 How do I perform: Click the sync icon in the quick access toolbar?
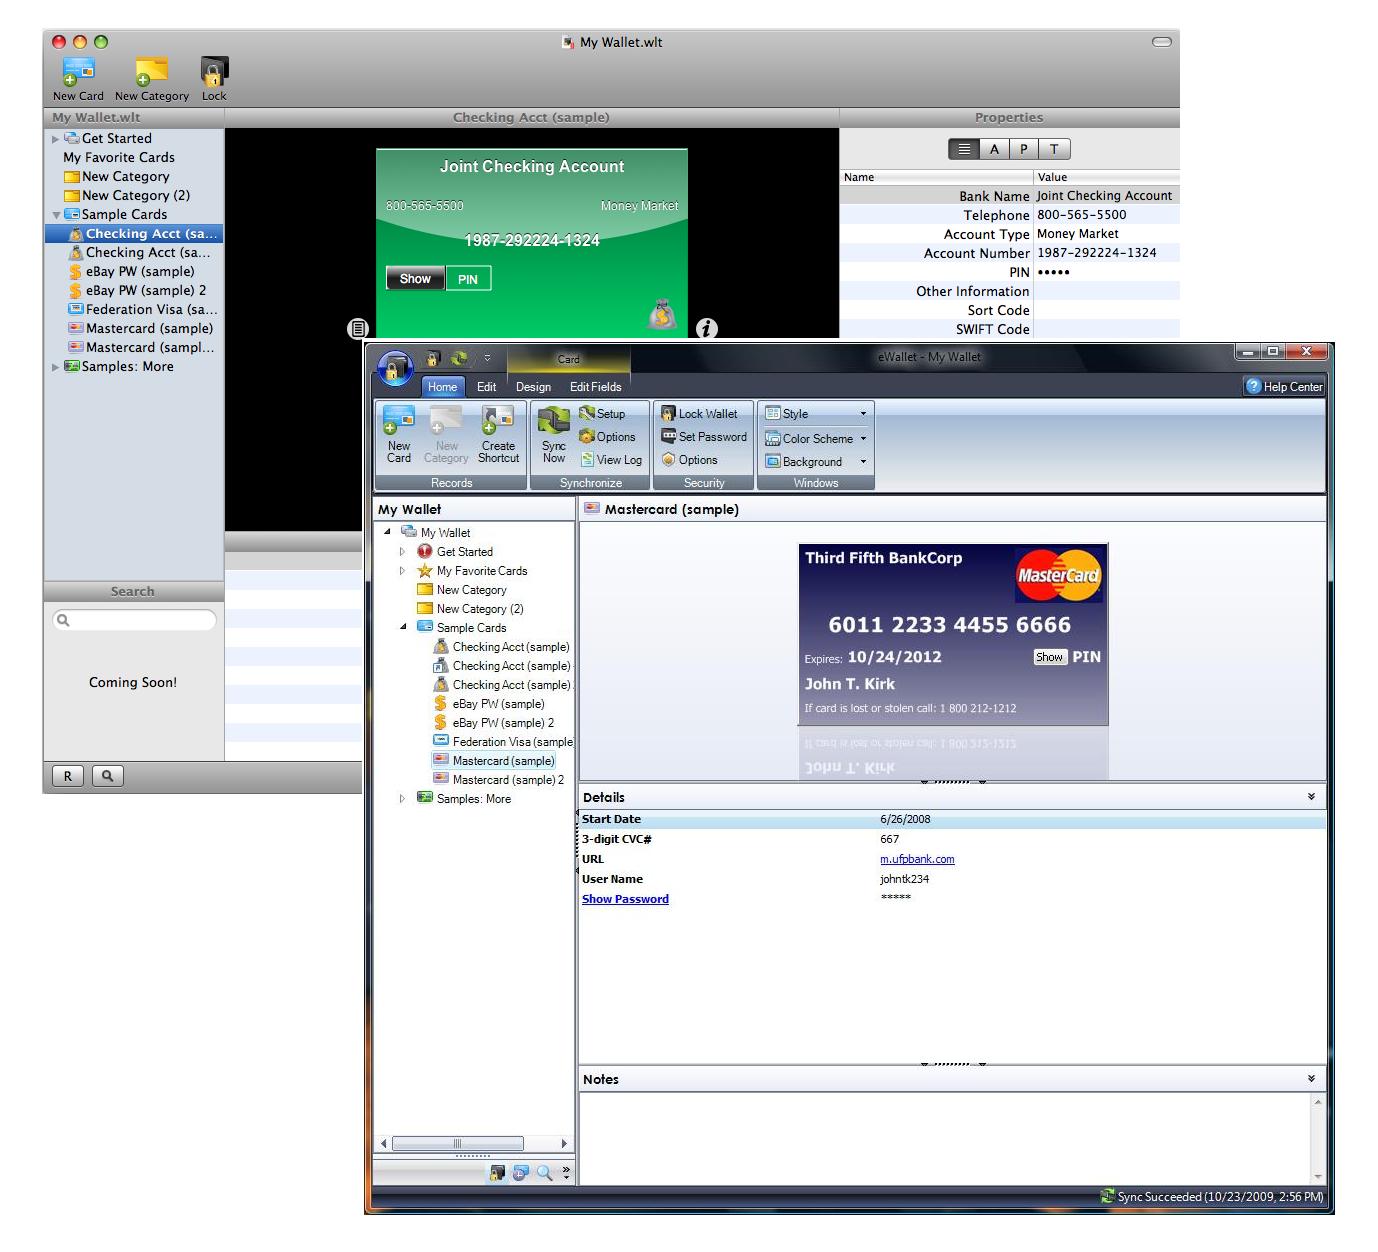(x=459, y=358)
